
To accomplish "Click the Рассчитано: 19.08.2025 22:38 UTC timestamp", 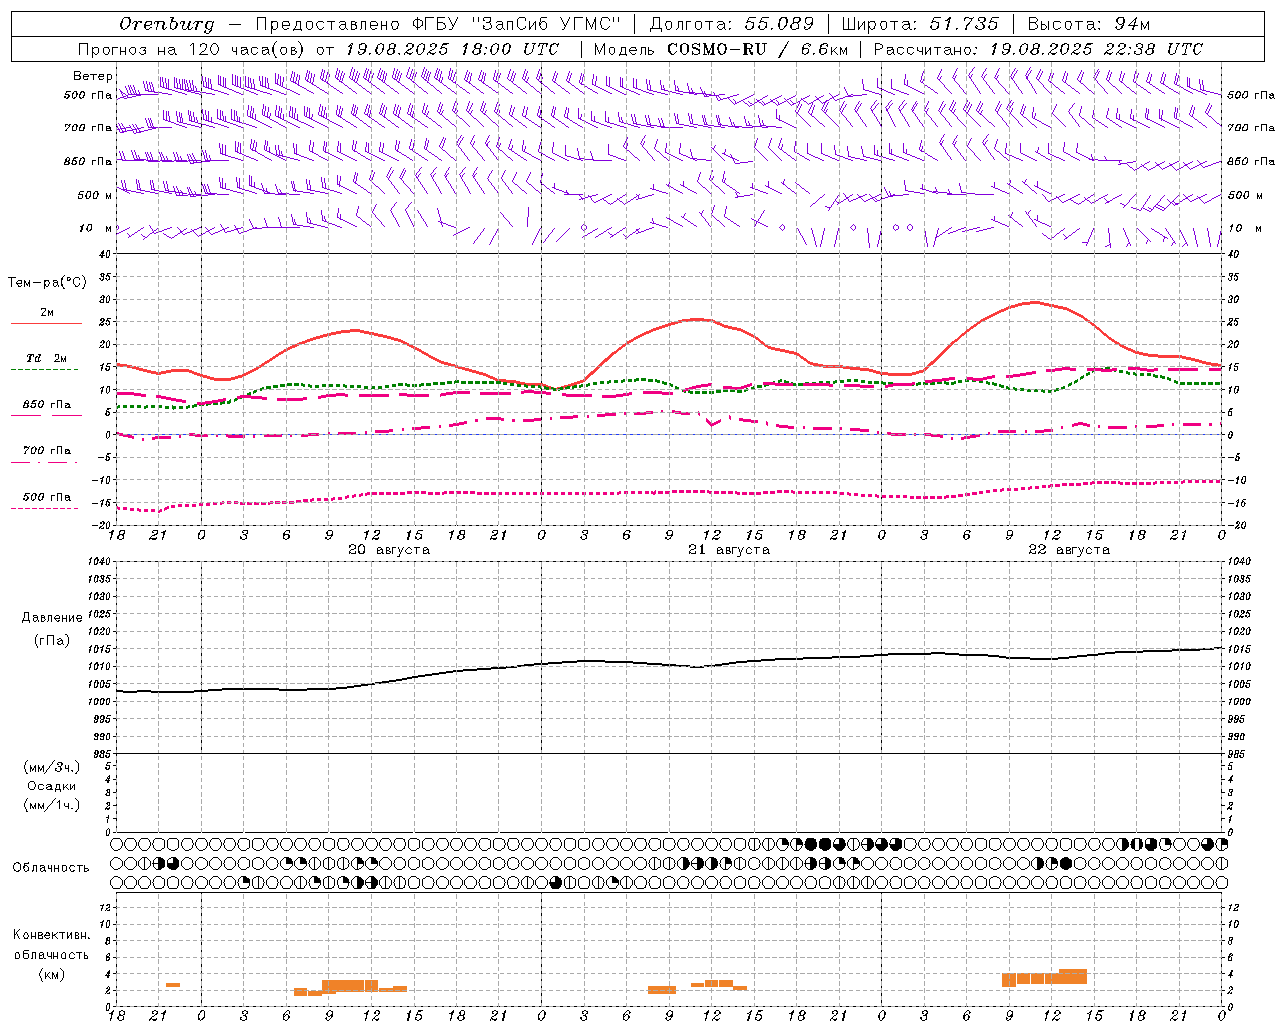I will pyautogui.click(x=1038, y=49).
